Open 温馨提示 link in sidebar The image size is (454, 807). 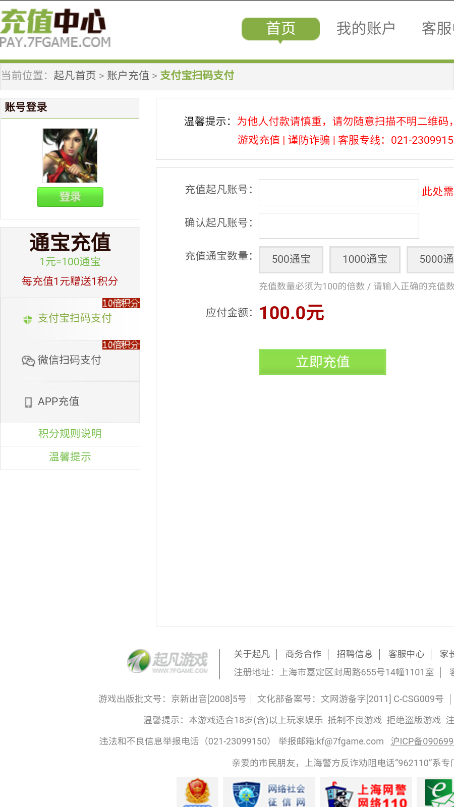tap(70, 457)
